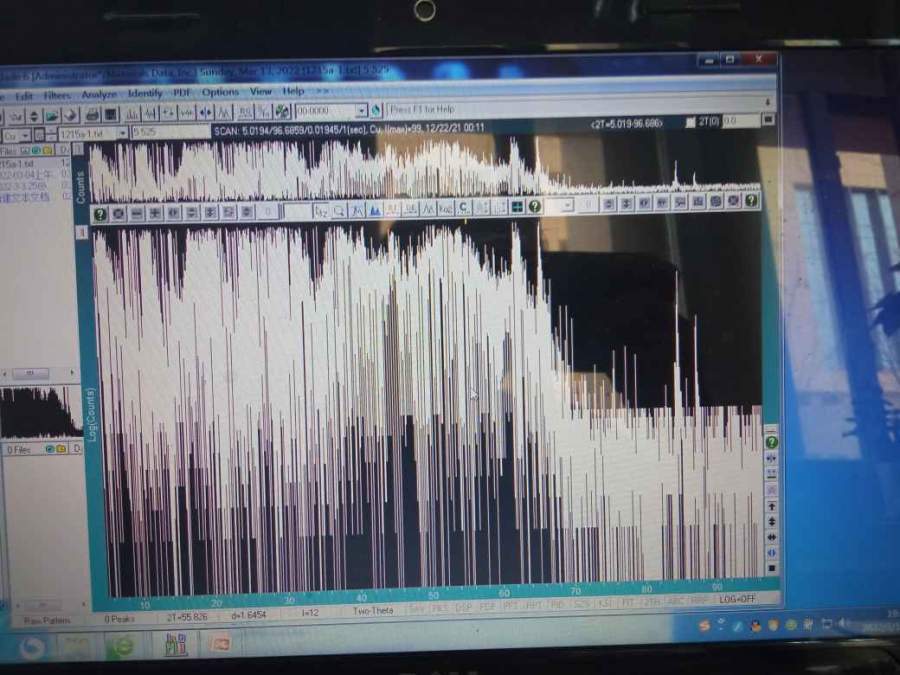
Task: Open the Options menu
Action: [220, 92]
